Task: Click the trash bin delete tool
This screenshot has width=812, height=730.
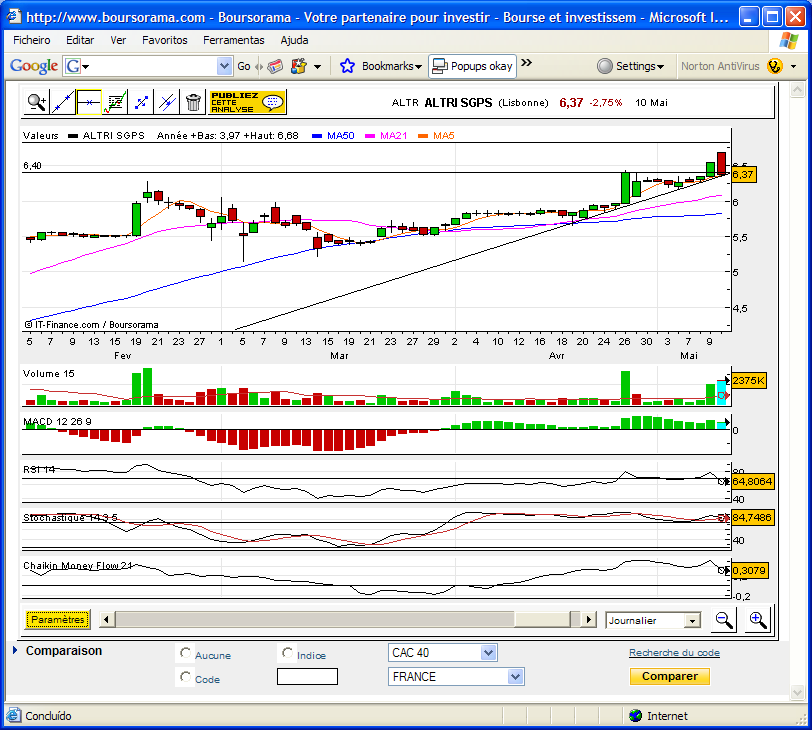Action: coord(193,103)
